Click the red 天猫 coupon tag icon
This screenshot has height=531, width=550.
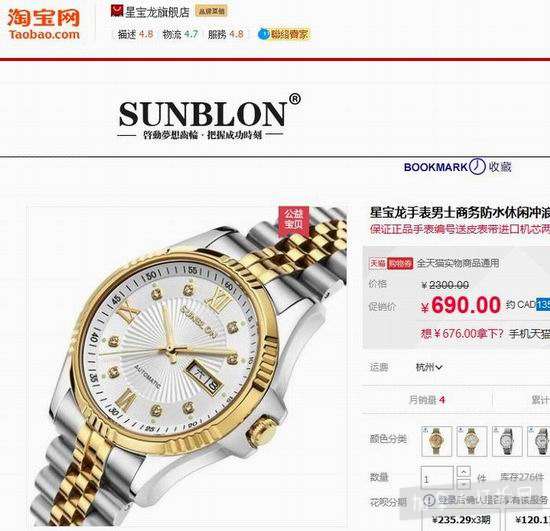(x=377, y=263)
